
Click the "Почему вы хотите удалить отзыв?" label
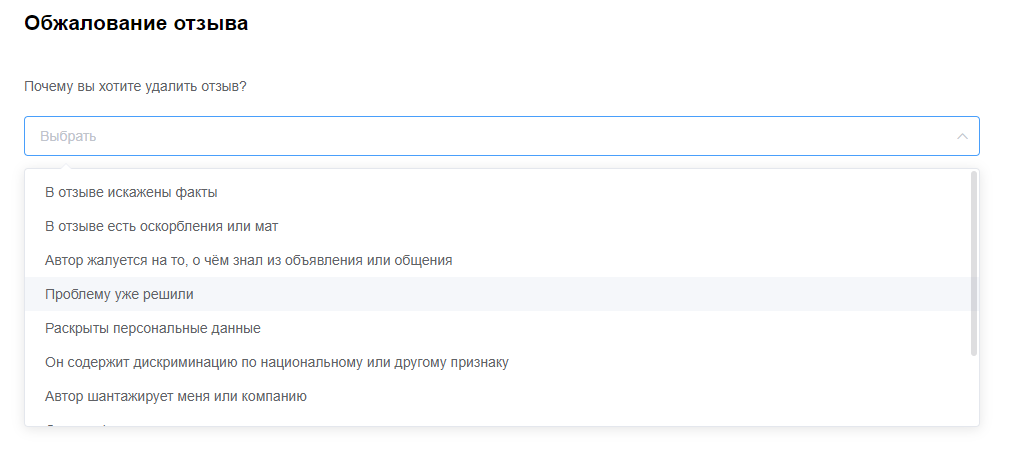pos(135,87)
